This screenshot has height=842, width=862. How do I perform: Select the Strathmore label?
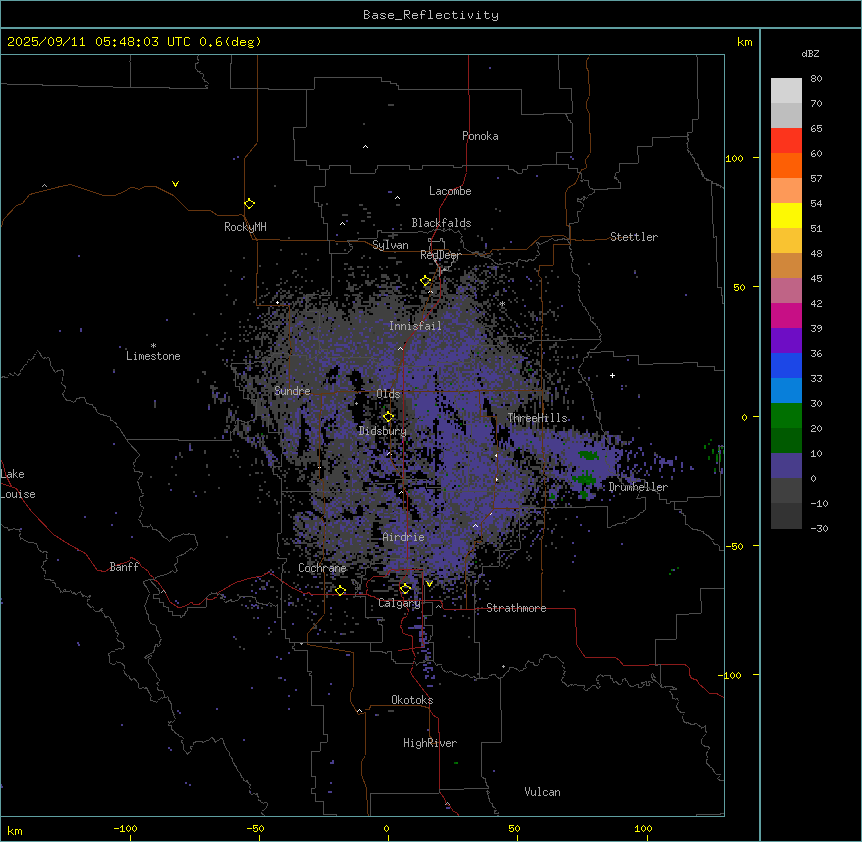click(516, 608)
